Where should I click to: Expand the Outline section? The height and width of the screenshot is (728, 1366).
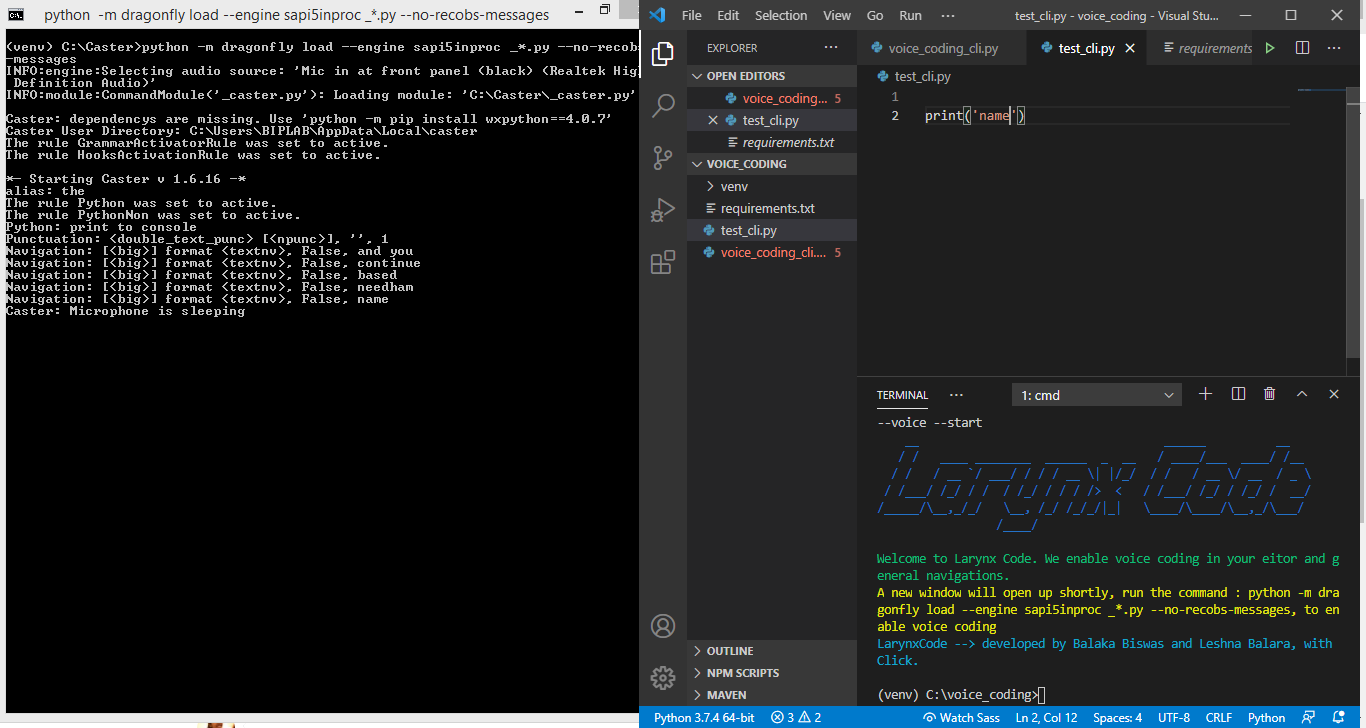coord(772,651)
